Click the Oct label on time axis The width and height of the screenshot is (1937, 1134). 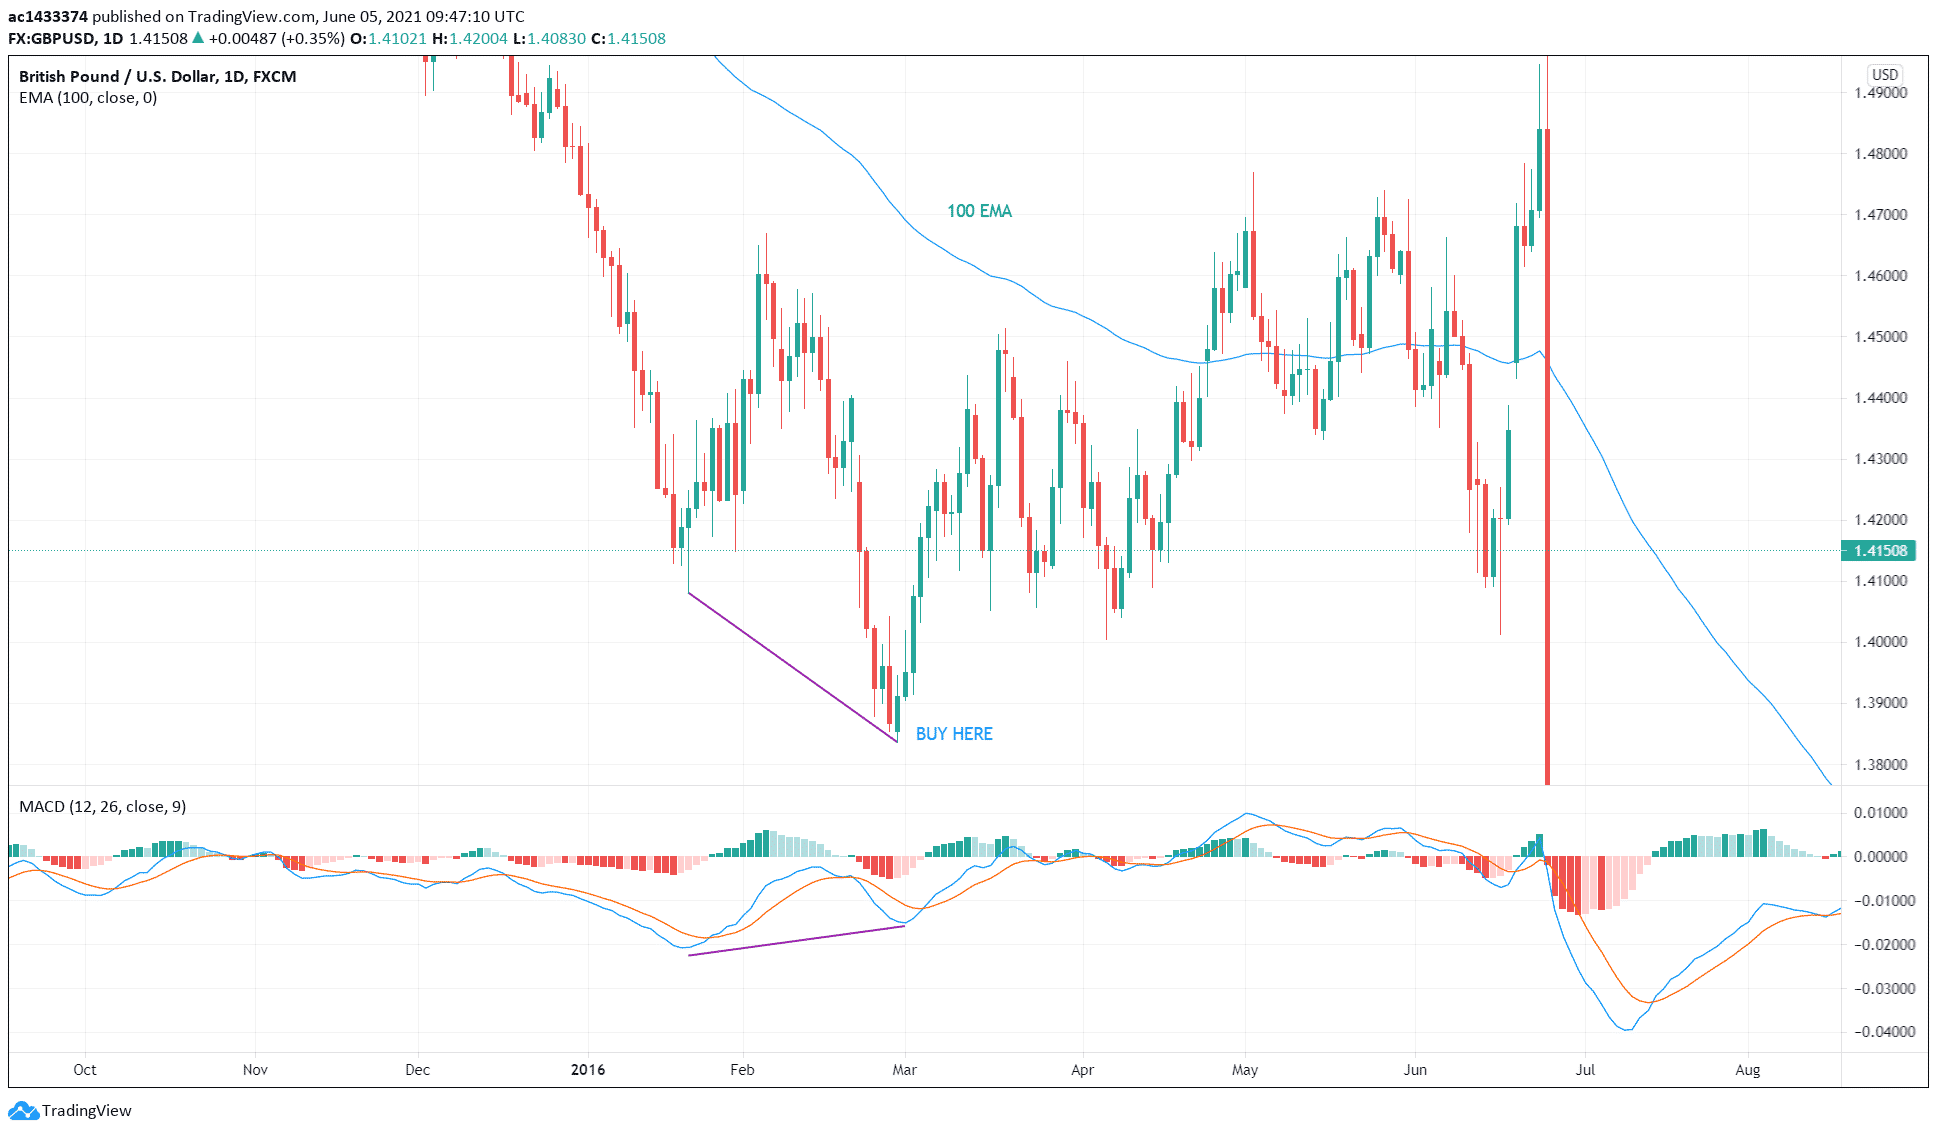tap(85, 1069)
